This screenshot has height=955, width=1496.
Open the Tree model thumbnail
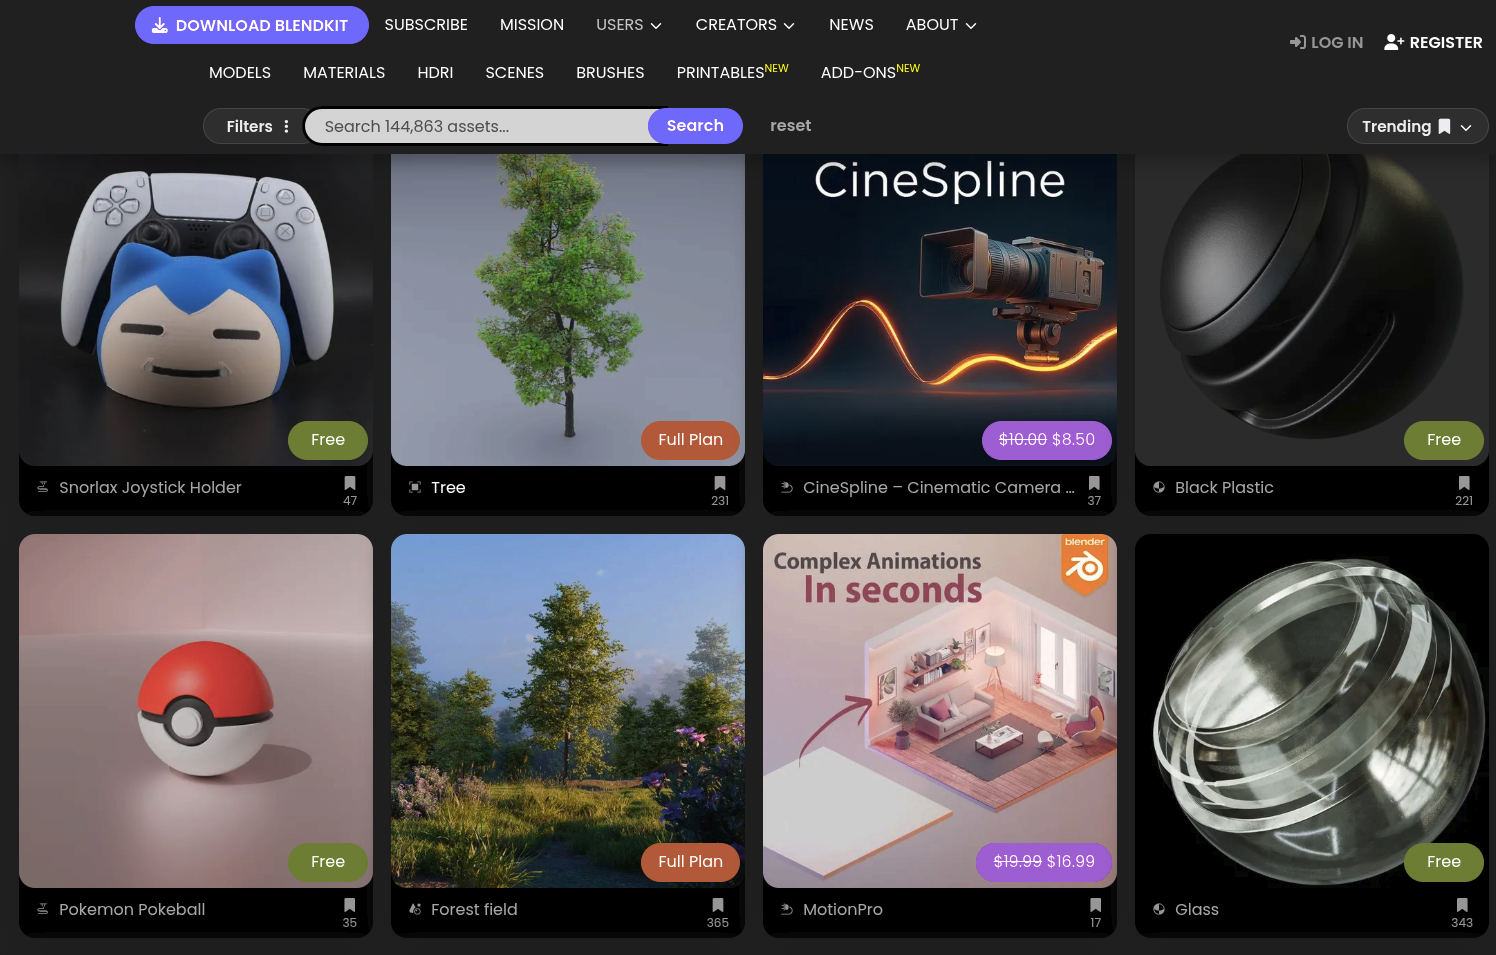[568, 310]
